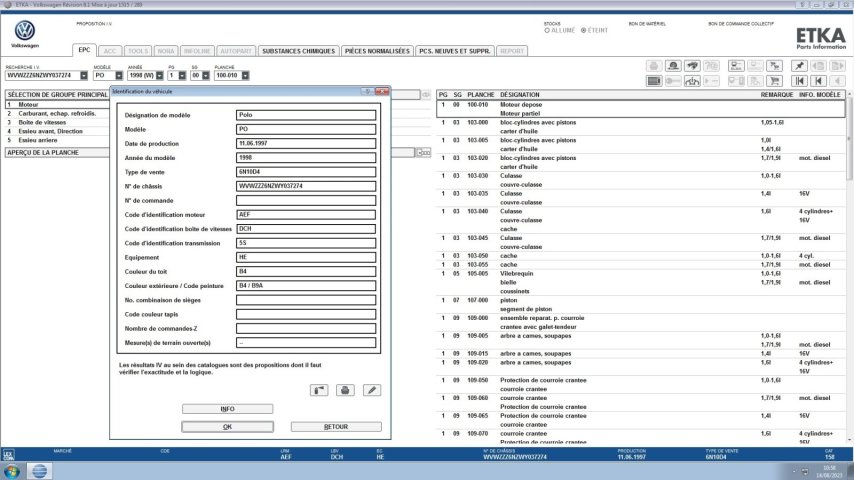Click the INFO button in dialog
The width and height of the screenshot is (854, 480).
pyautogui.click(x=227, y=409)
